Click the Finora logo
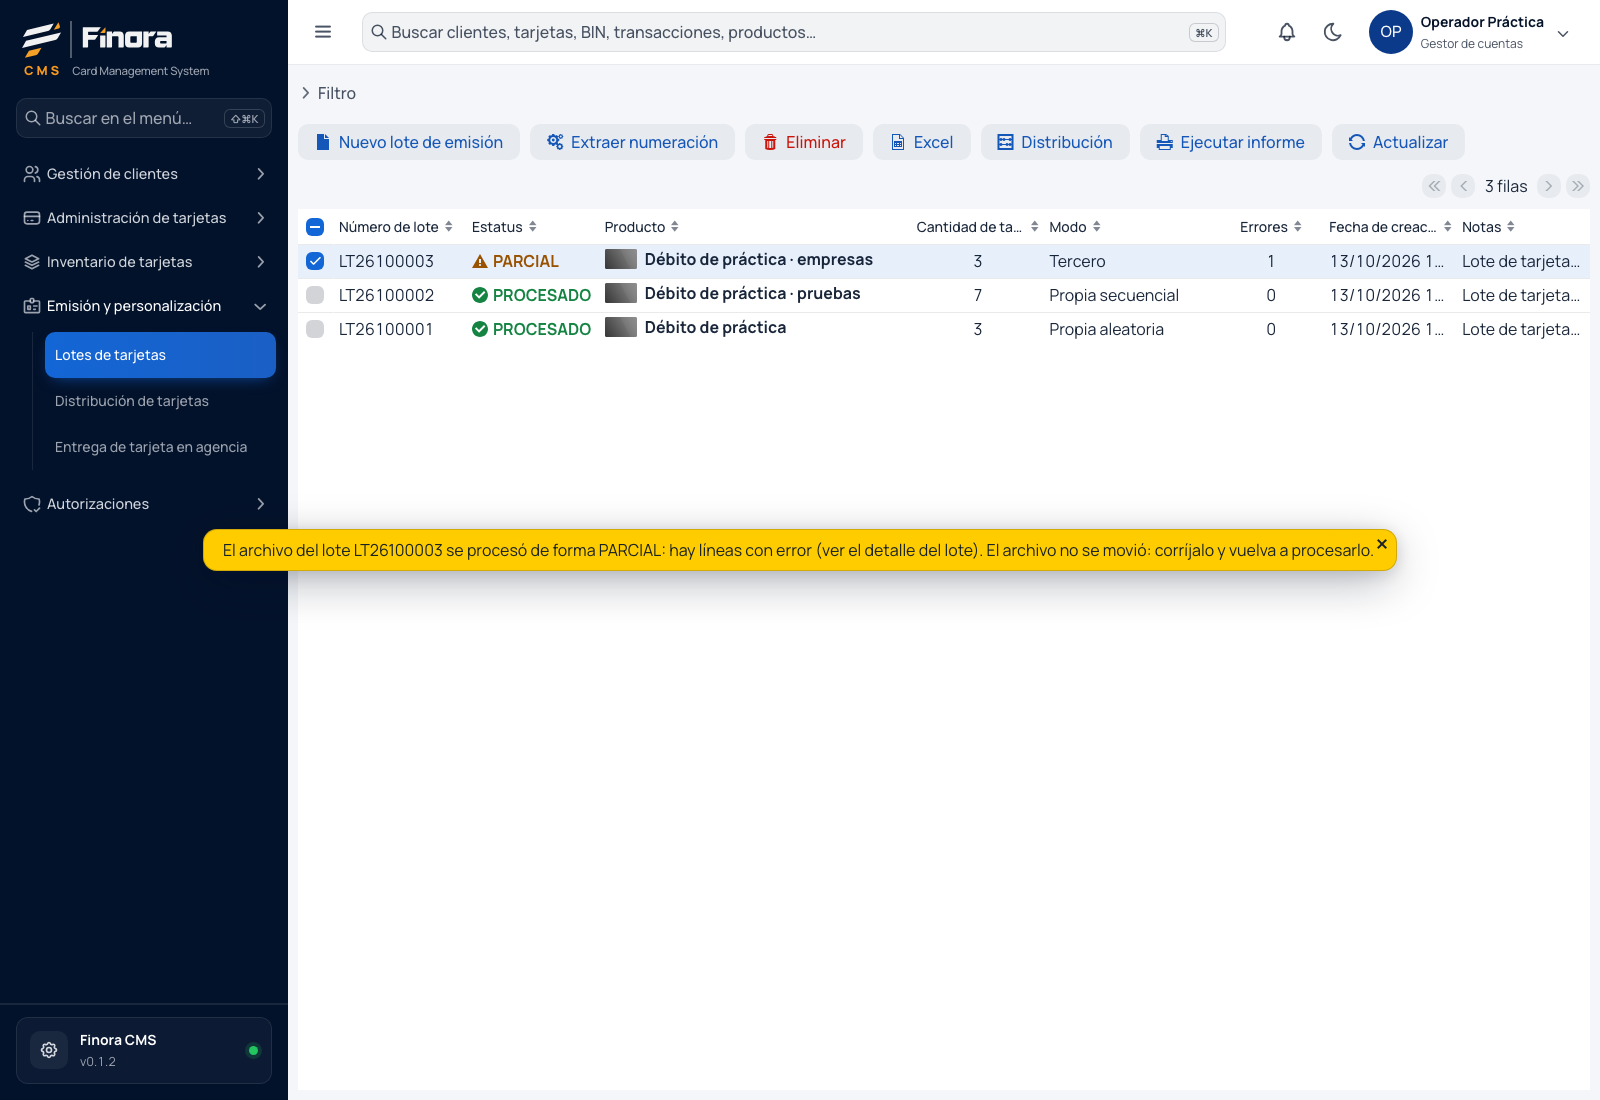The image size is (1600, 1100). (x=98, y=40)
